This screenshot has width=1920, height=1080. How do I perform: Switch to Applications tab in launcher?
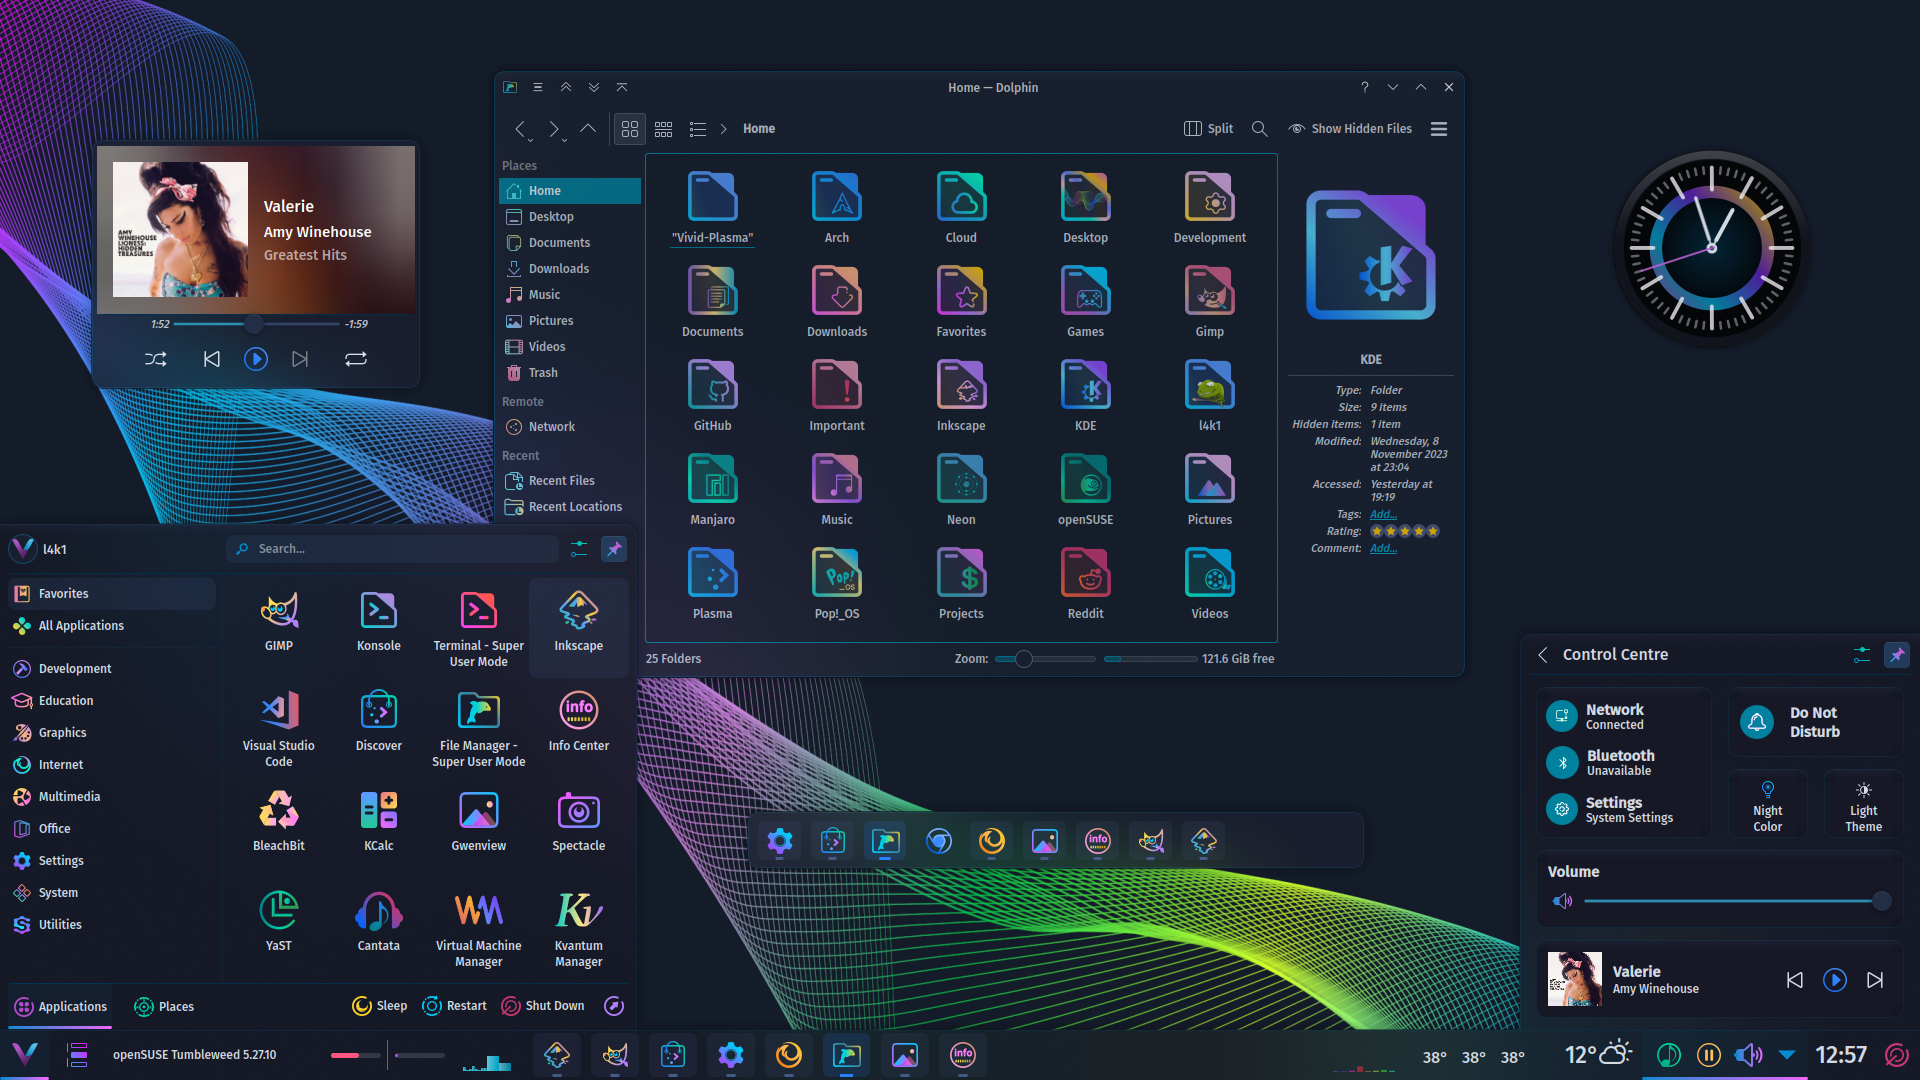point(61,1007)
